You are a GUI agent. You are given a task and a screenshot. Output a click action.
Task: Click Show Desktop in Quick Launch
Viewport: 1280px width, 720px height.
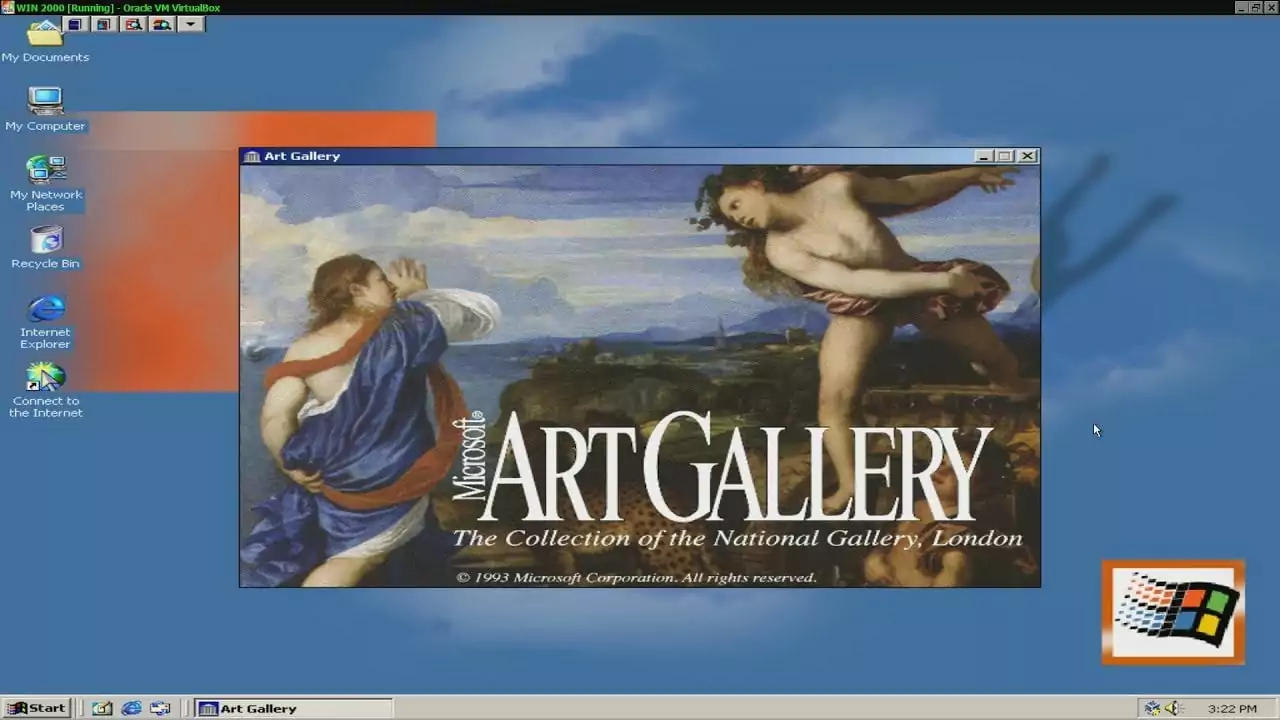point(102,708)
